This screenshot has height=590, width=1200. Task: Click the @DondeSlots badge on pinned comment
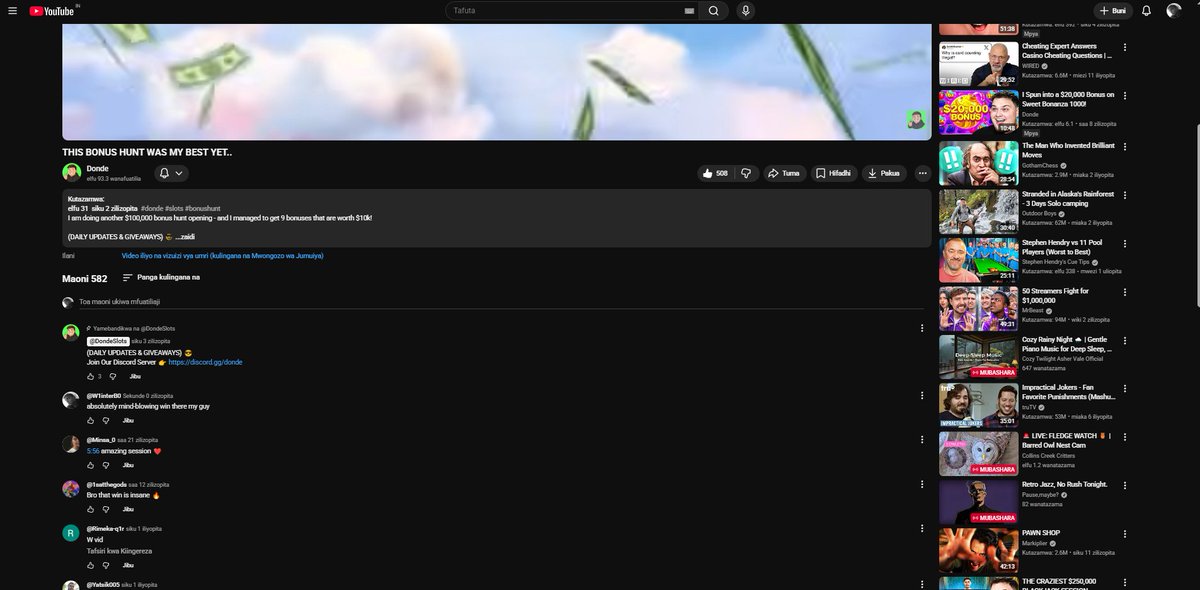(x=109, y=340)
